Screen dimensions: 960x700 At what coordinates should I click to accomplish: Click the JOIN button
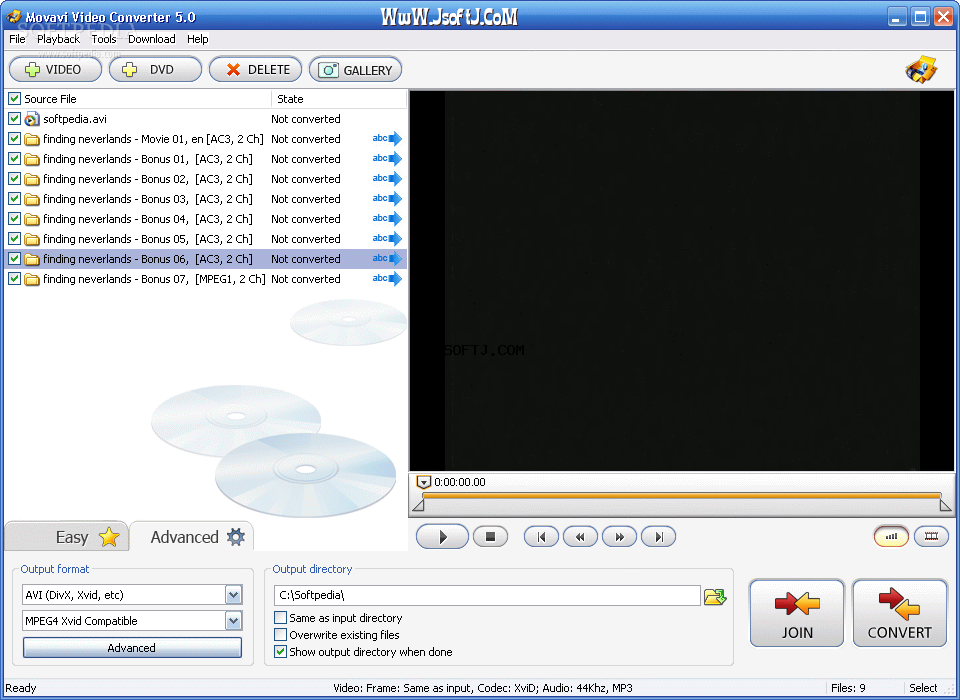[x=797, y=613]
